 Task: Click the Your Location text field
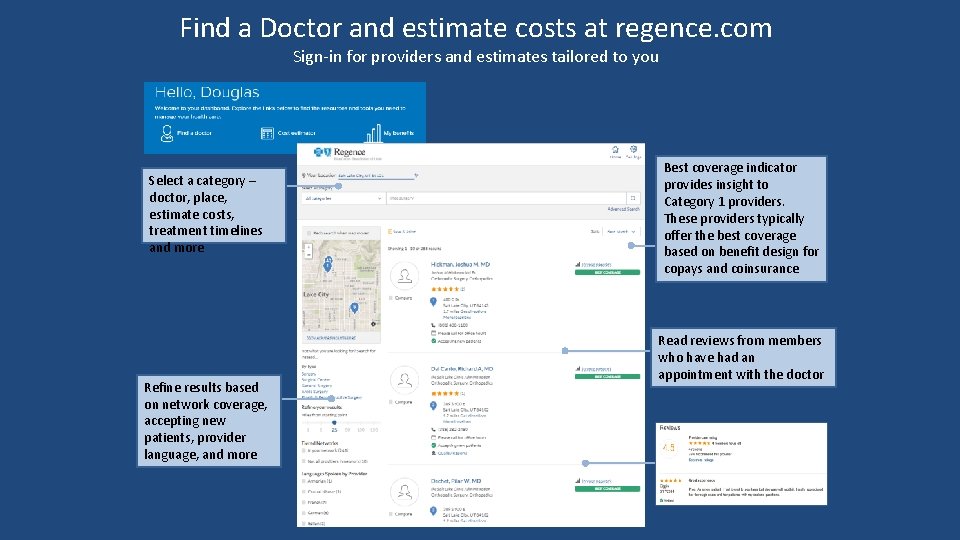(x=375, y=176)
